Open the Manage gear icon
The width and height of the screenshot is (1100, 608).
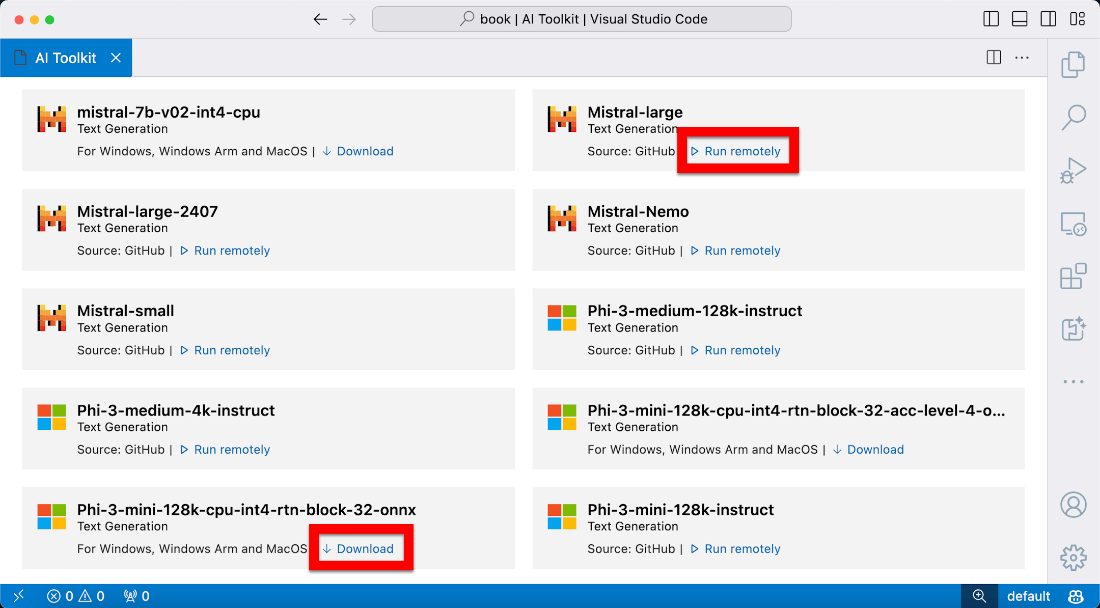[1073, 558]
